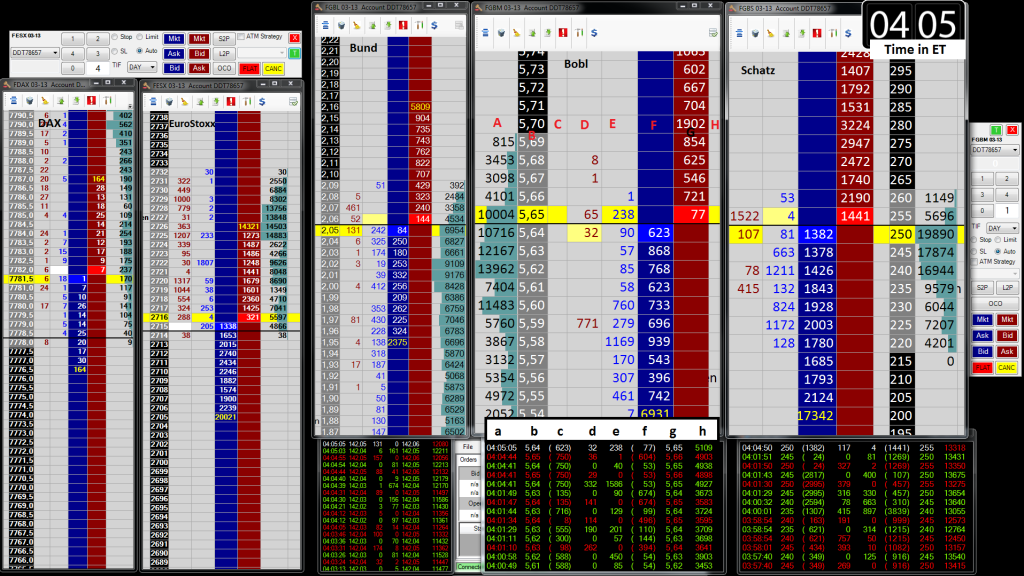Screen dimensions: 1024x576
Task: Click the Bobl 5,65 price cell
Action: click(532, 215)
